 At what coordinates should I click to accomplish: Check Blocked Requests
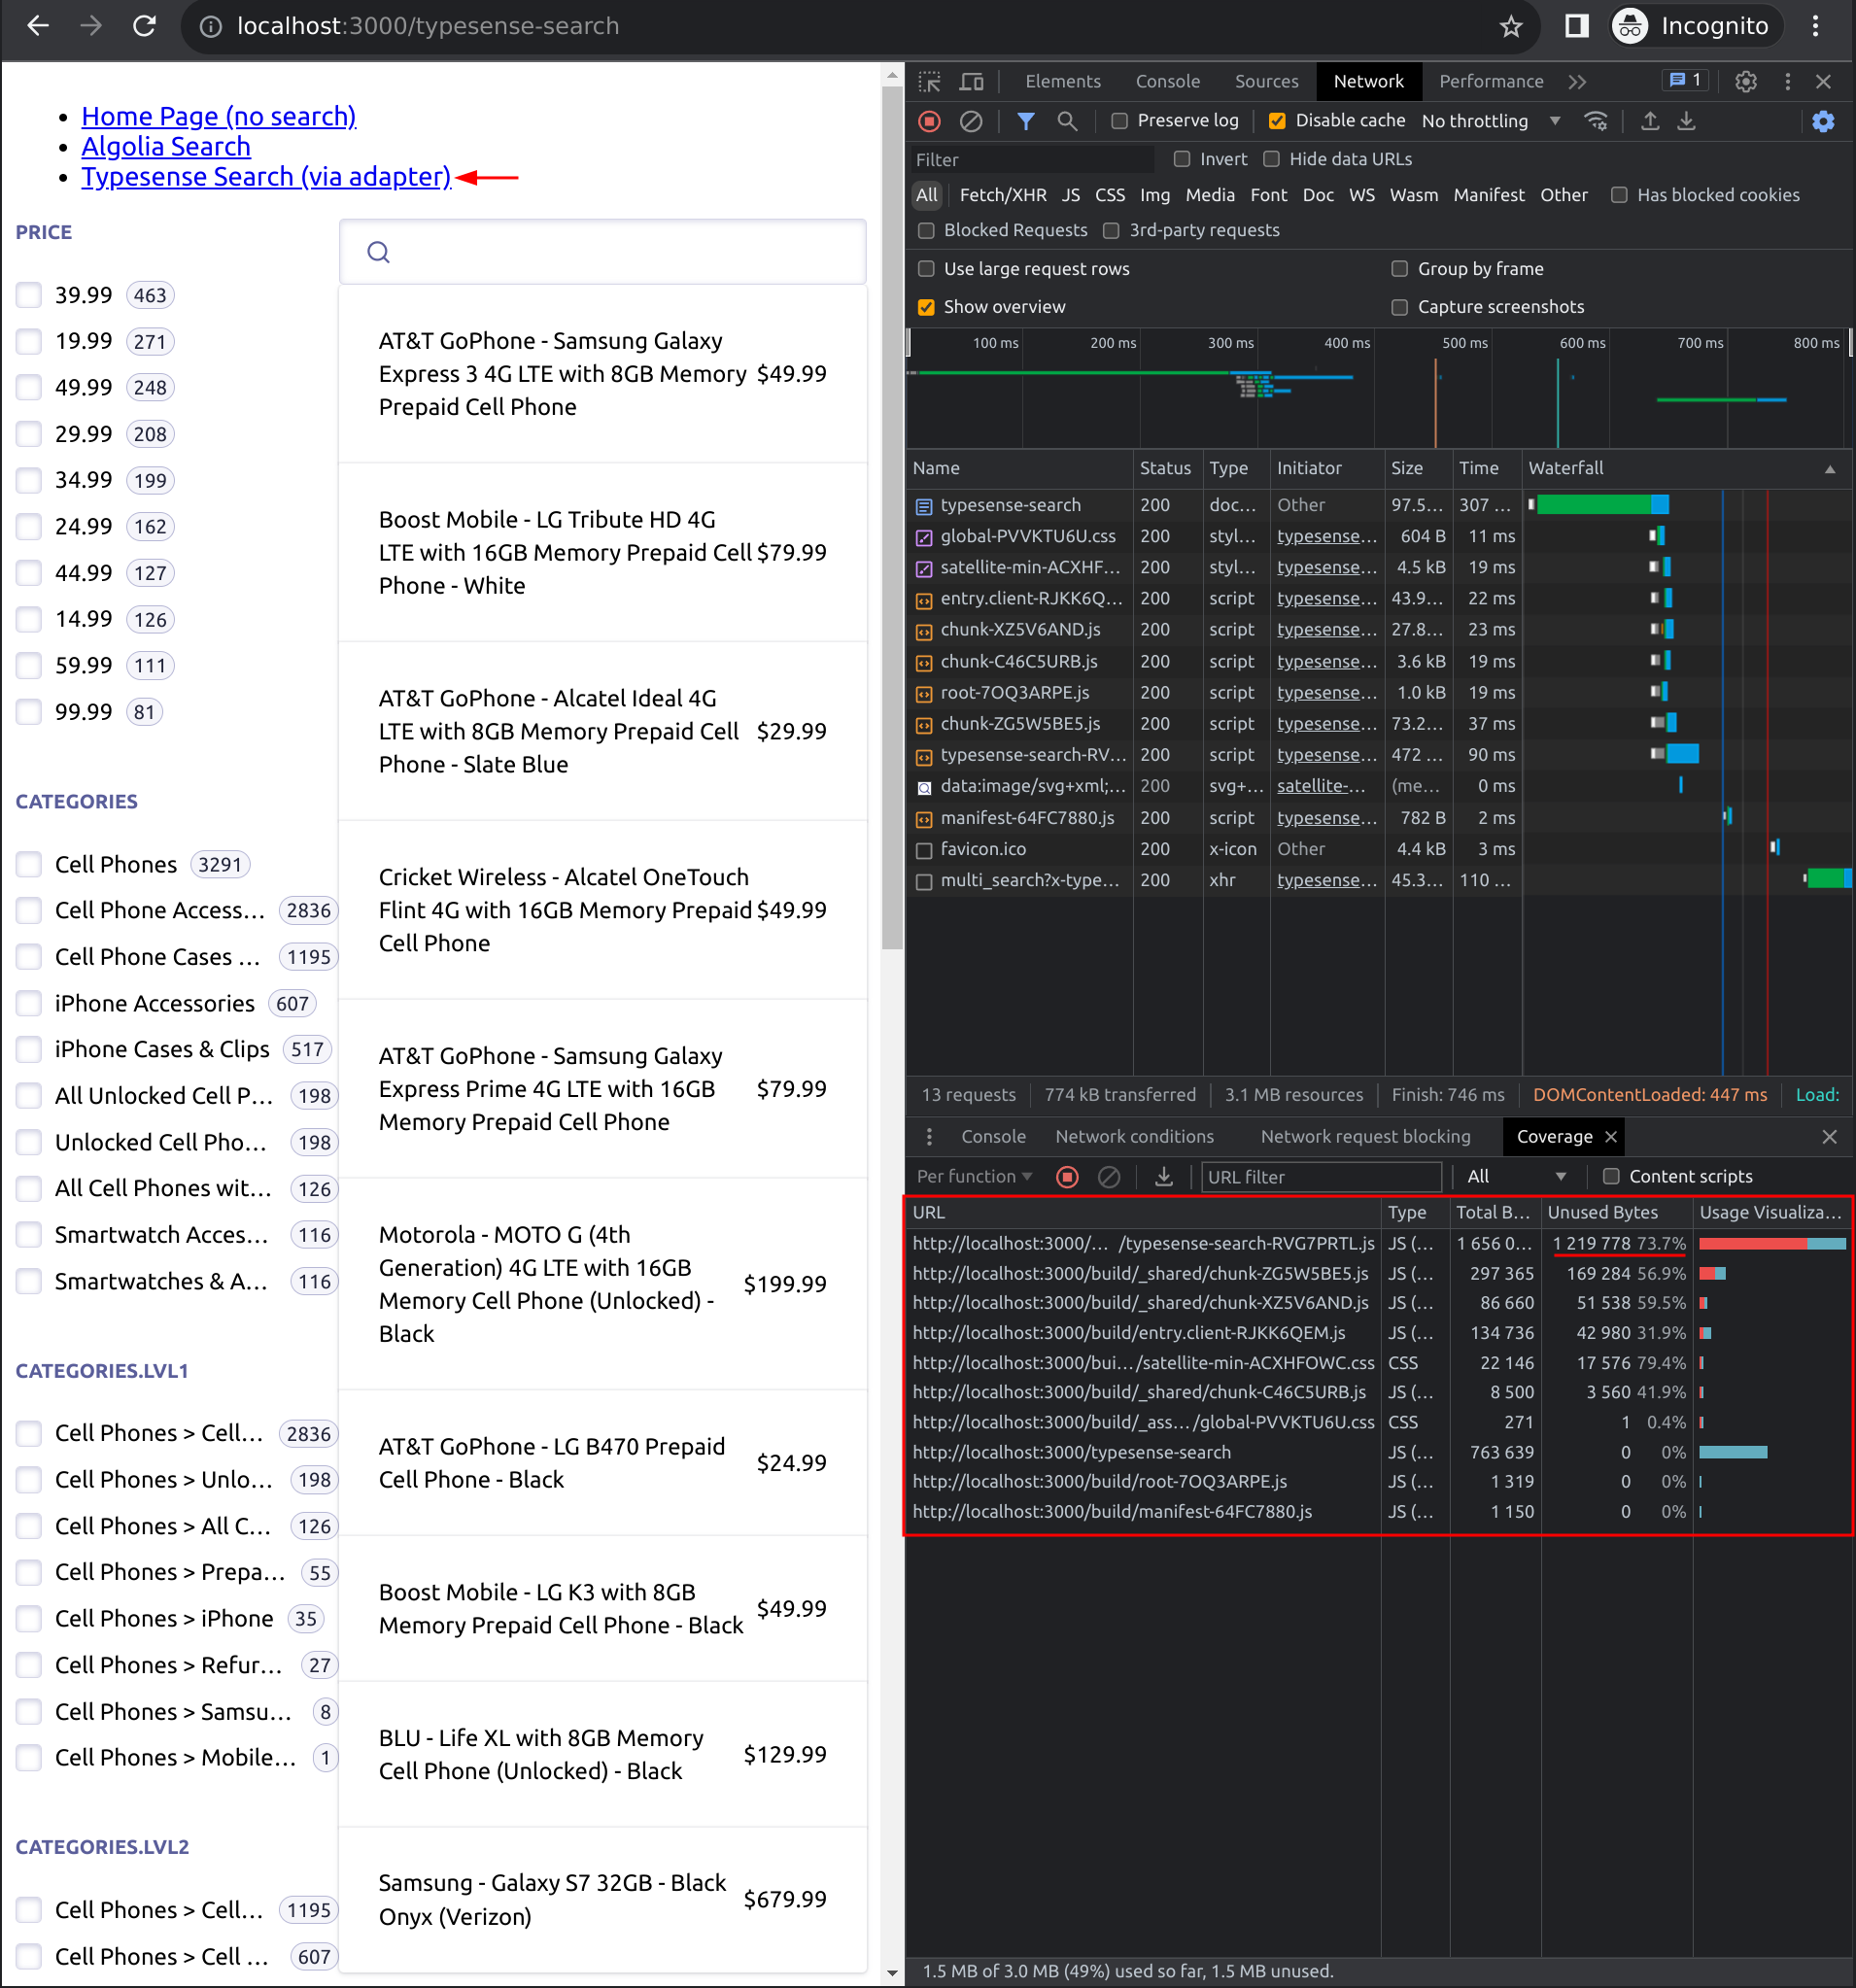(x=926, y=230)
